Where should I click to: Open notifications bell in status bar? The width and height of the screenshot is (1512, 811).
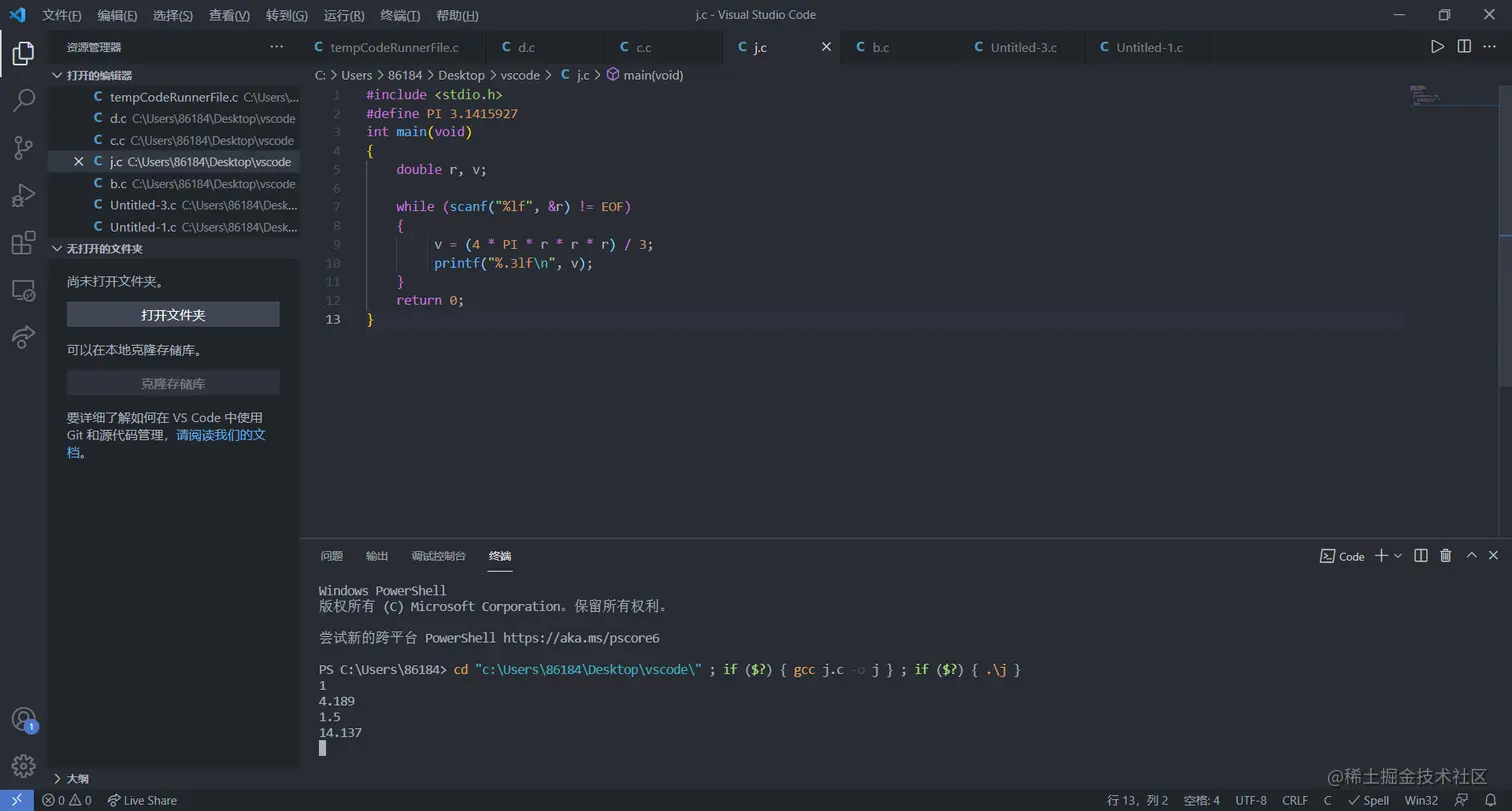[x=1490, y=800]
